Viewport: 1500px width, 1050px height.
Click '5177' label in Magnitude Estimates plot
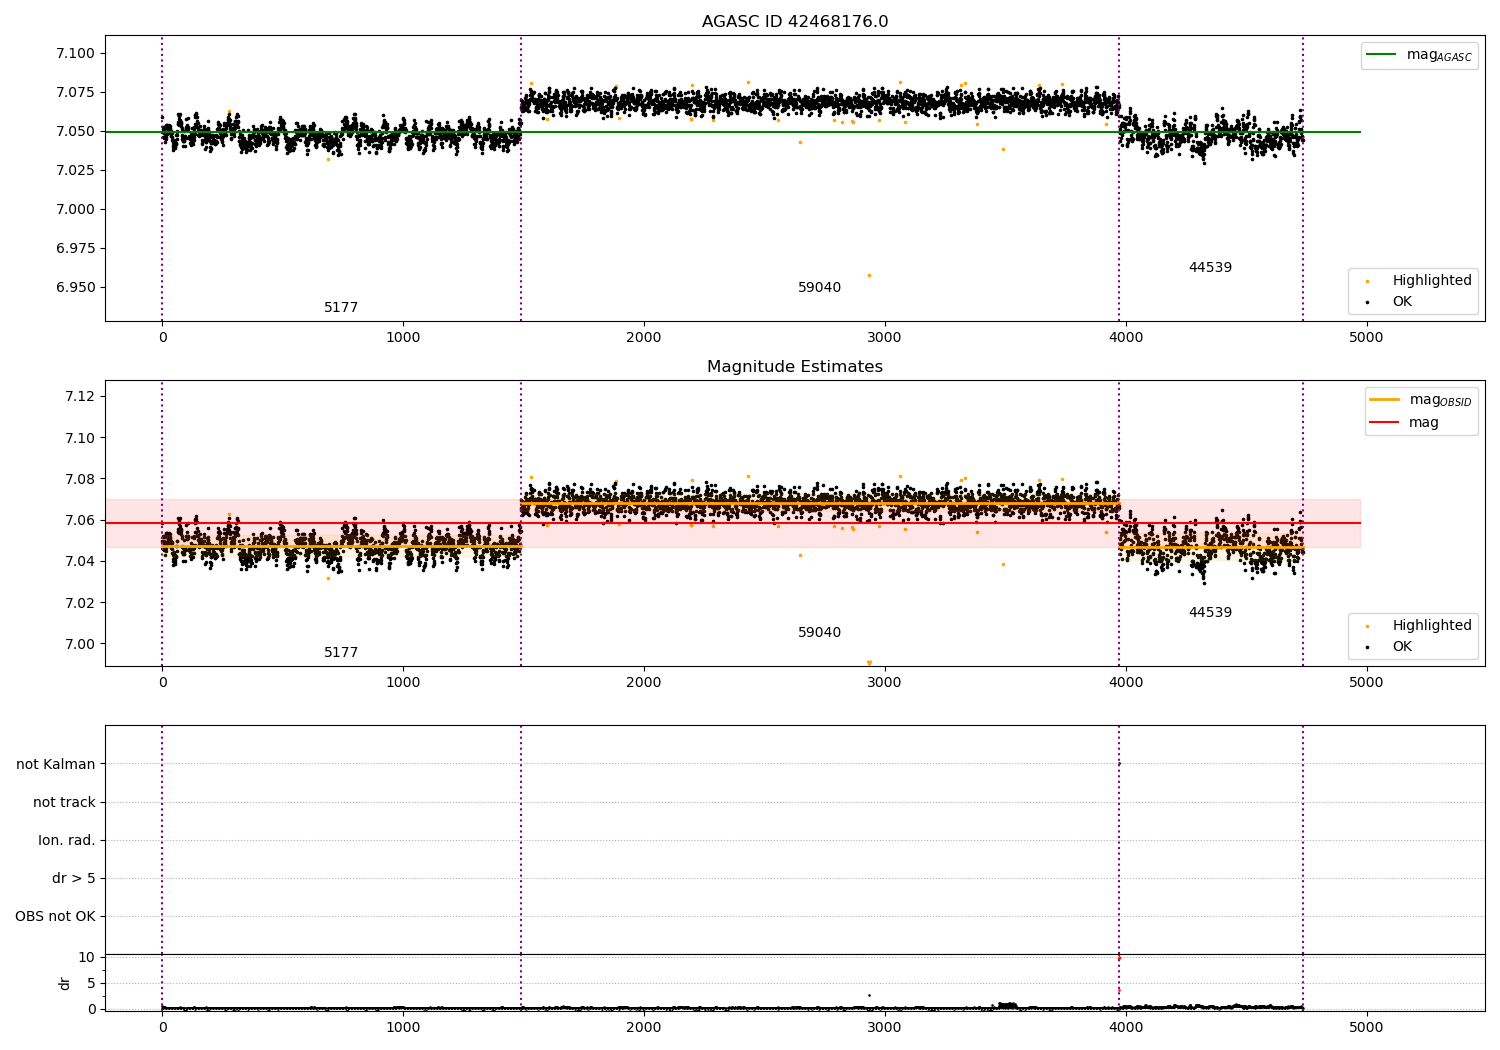click(x=341, y=653)
